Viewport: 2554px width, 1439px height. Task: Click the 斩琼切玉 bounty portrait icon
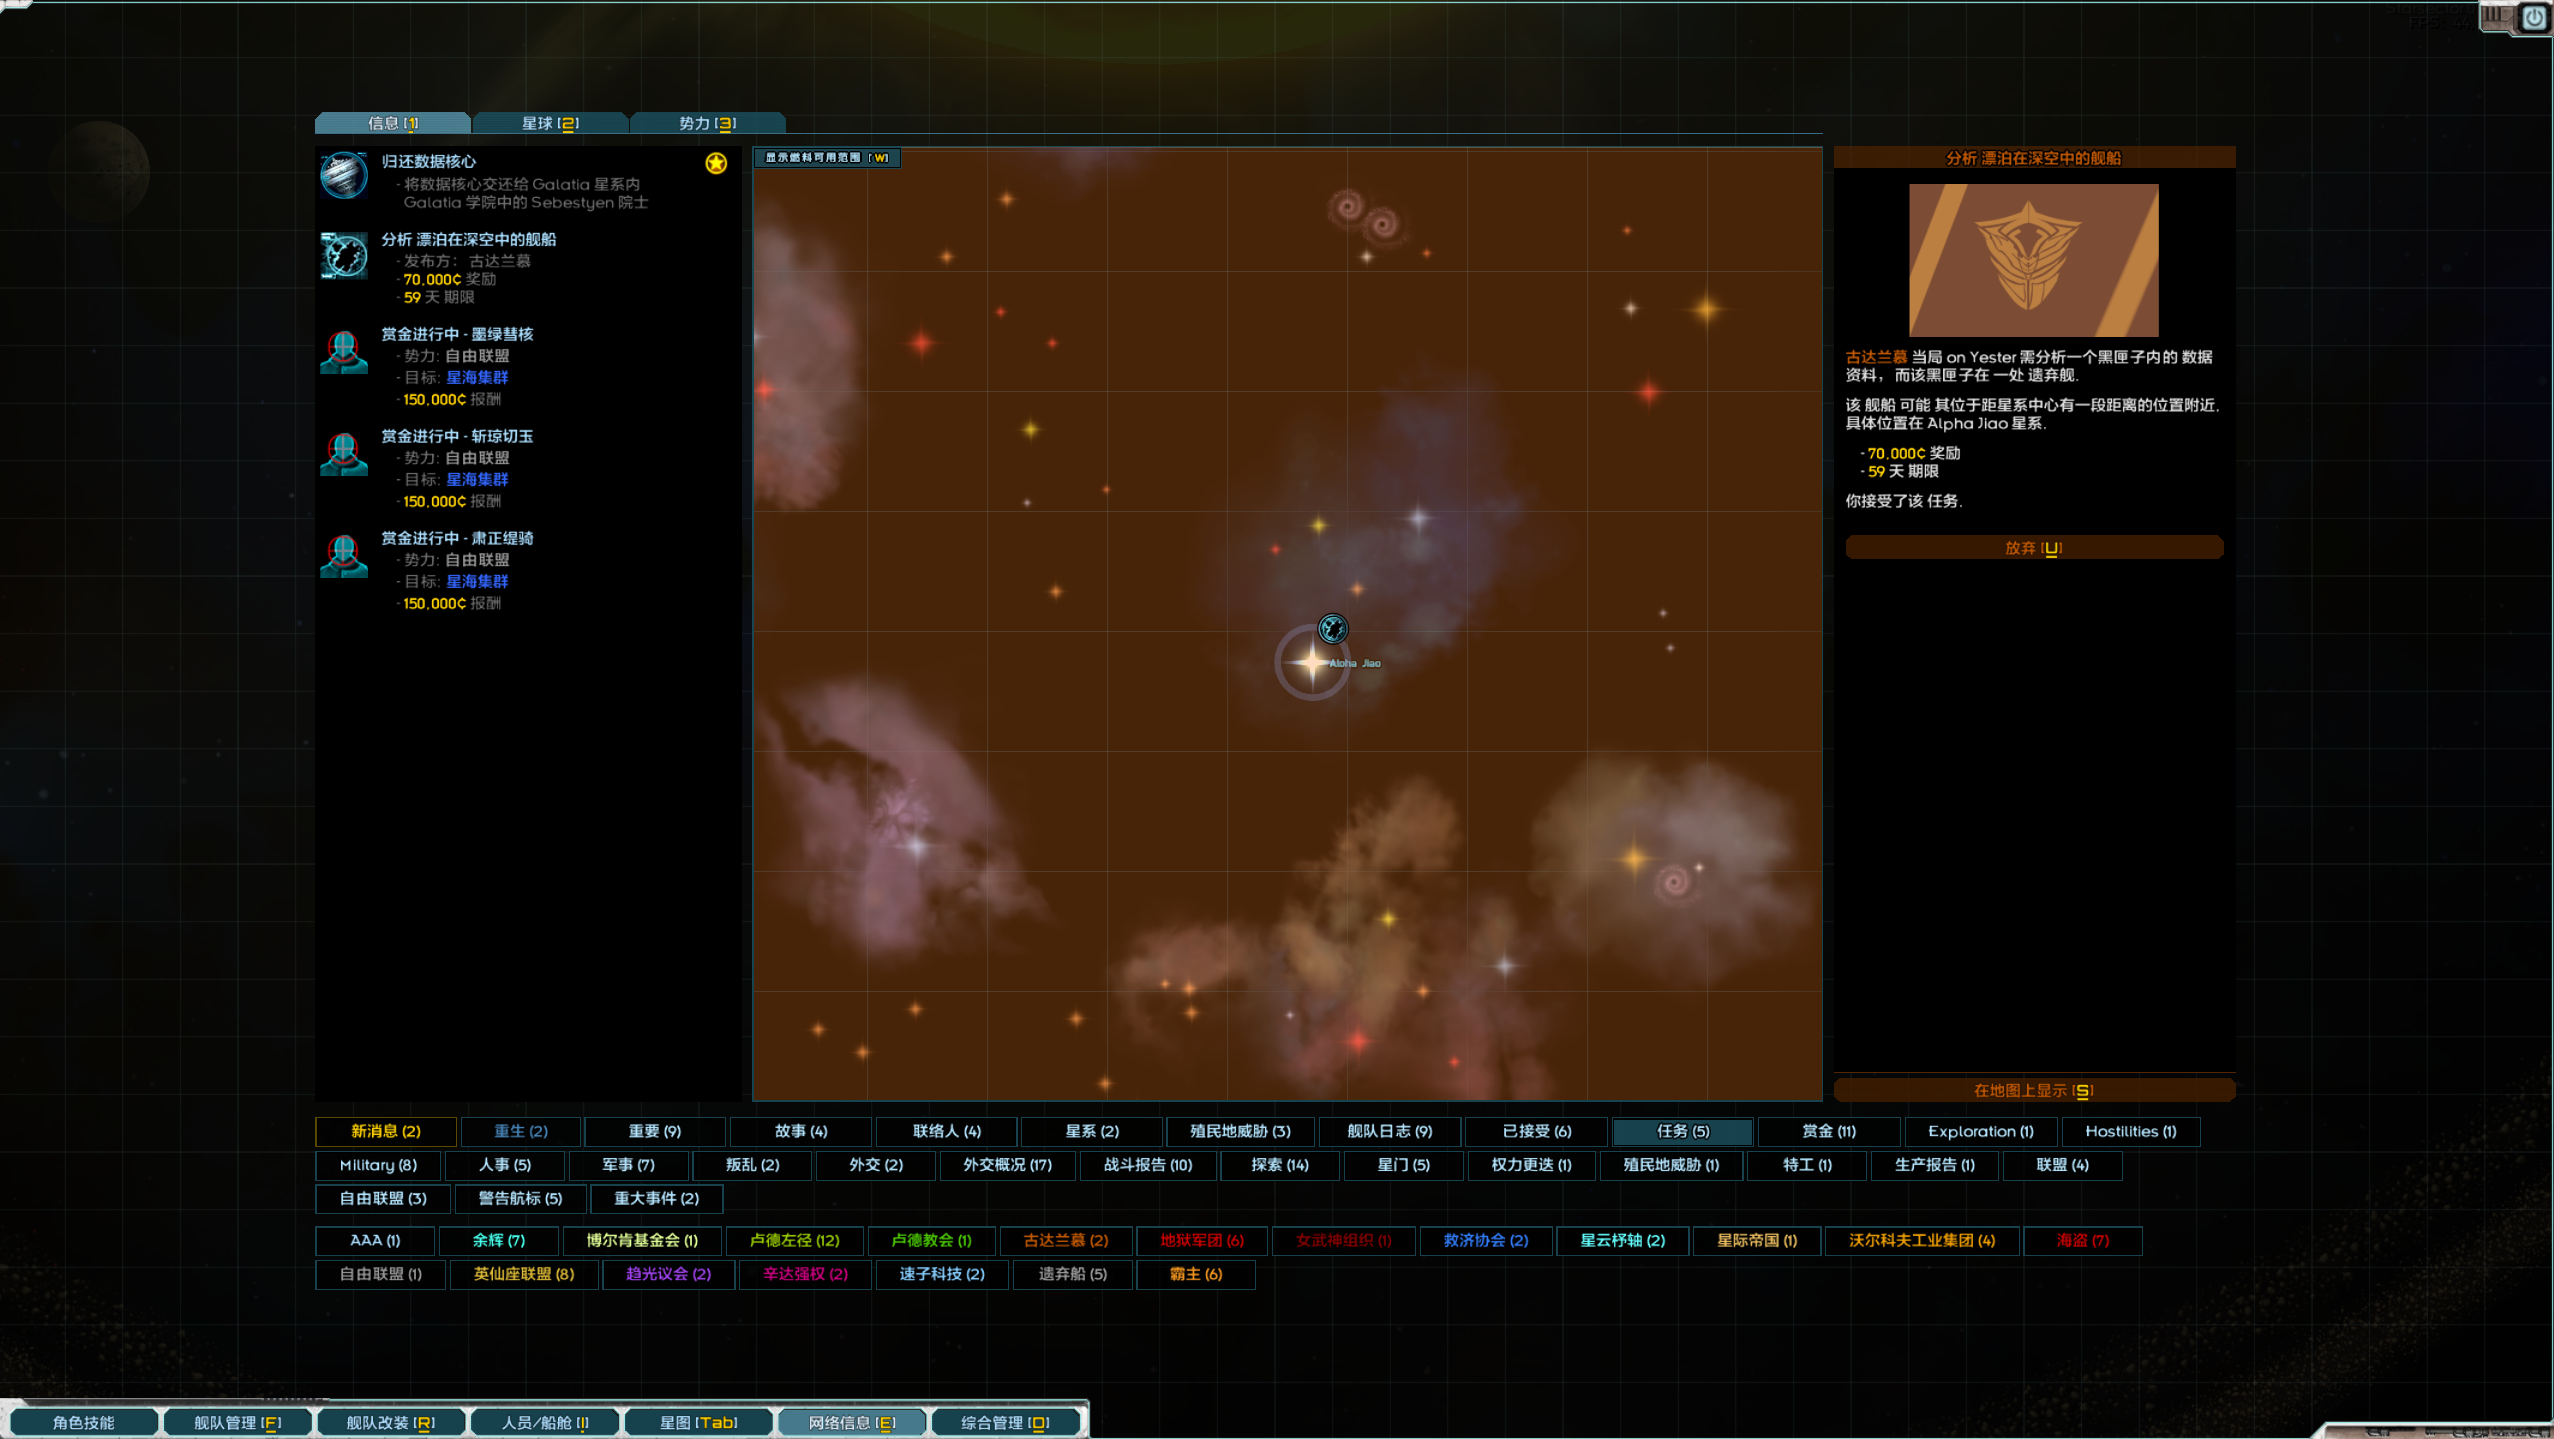(344, 454)
